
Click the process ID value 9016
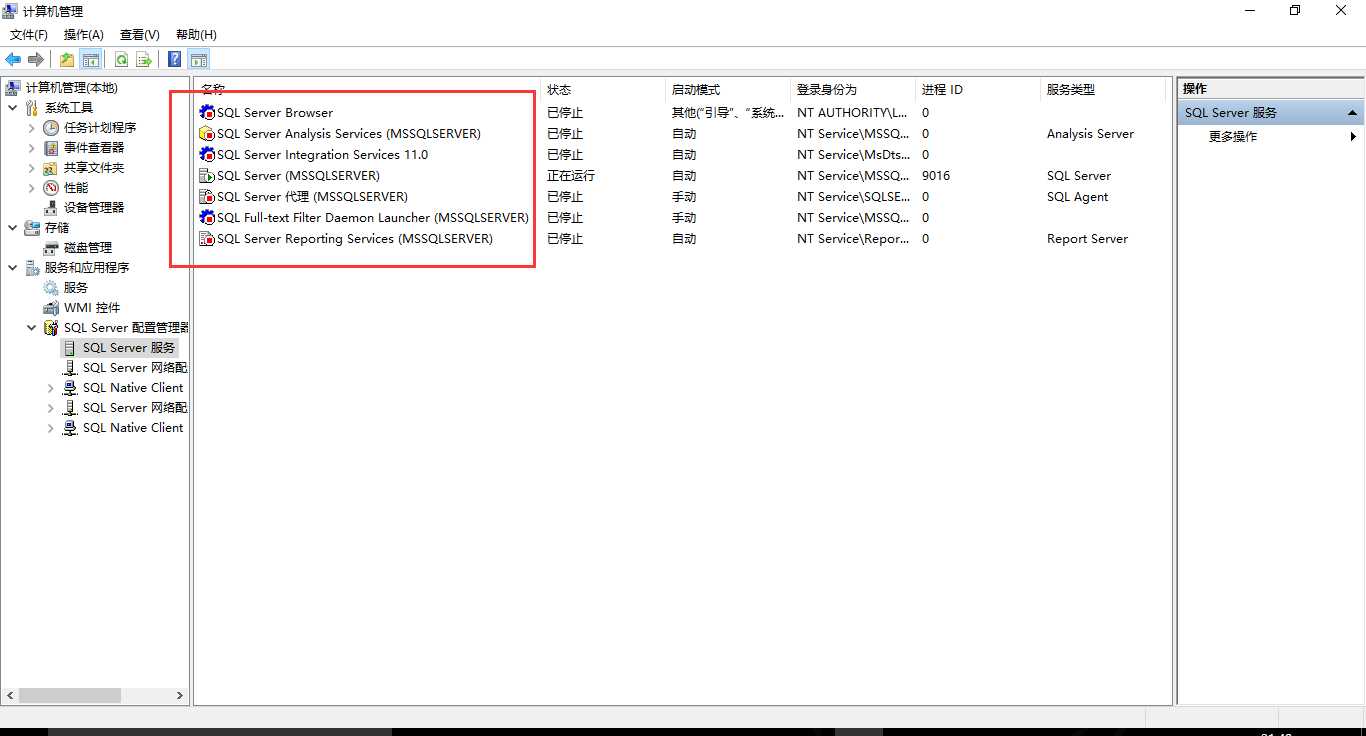[936, 176]
